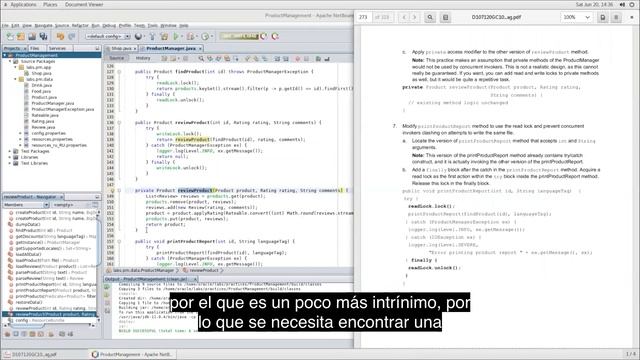
Task: Open the 100% zoom dropdown in PDF viewer
Action: 577,17
